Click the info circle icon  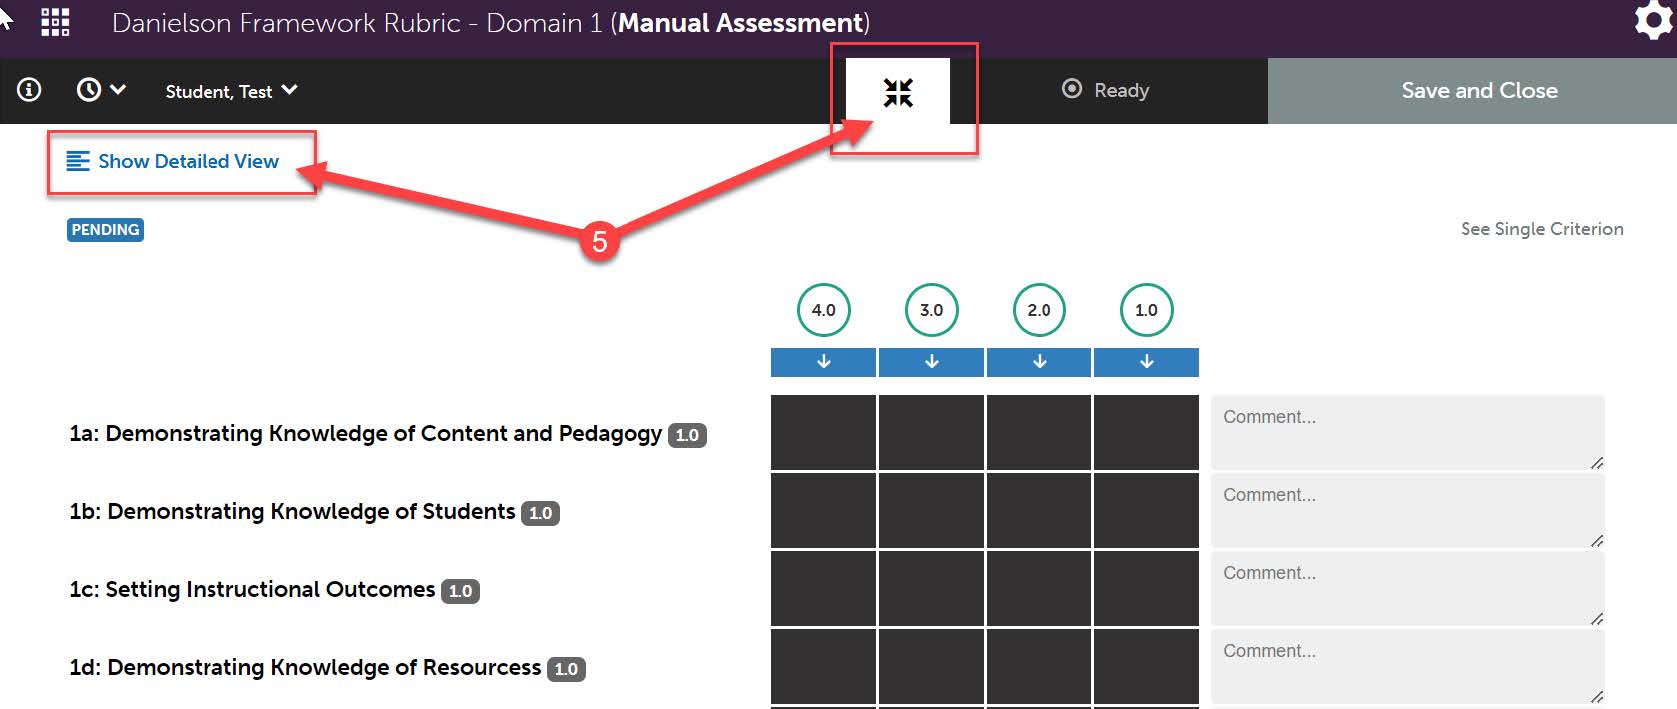click(x=29, y=90)
